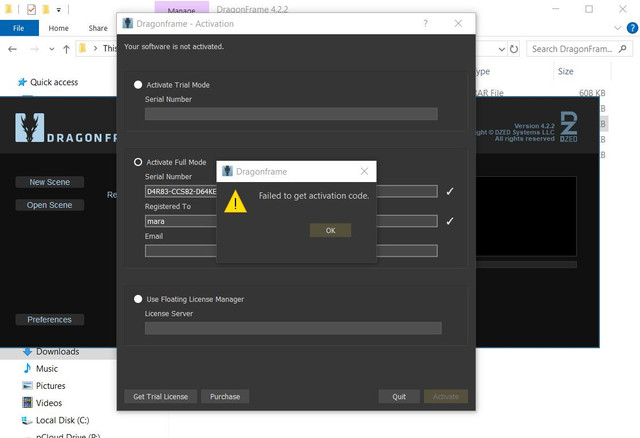640x438 pixels.
Task: Select the Use Floating License Manager option
Action: pos(138,299)
